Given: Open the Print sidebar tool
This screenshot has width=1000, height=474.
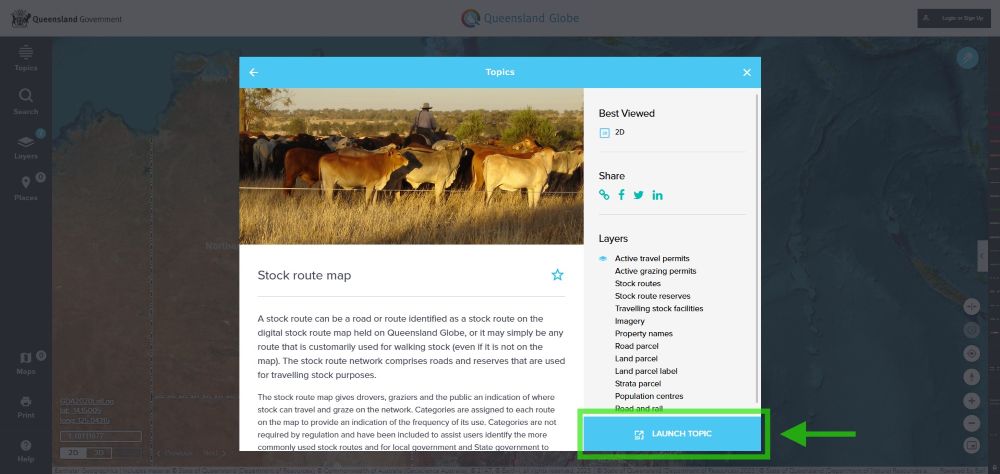Looking at the screenshot, I should tap(26, 407).
